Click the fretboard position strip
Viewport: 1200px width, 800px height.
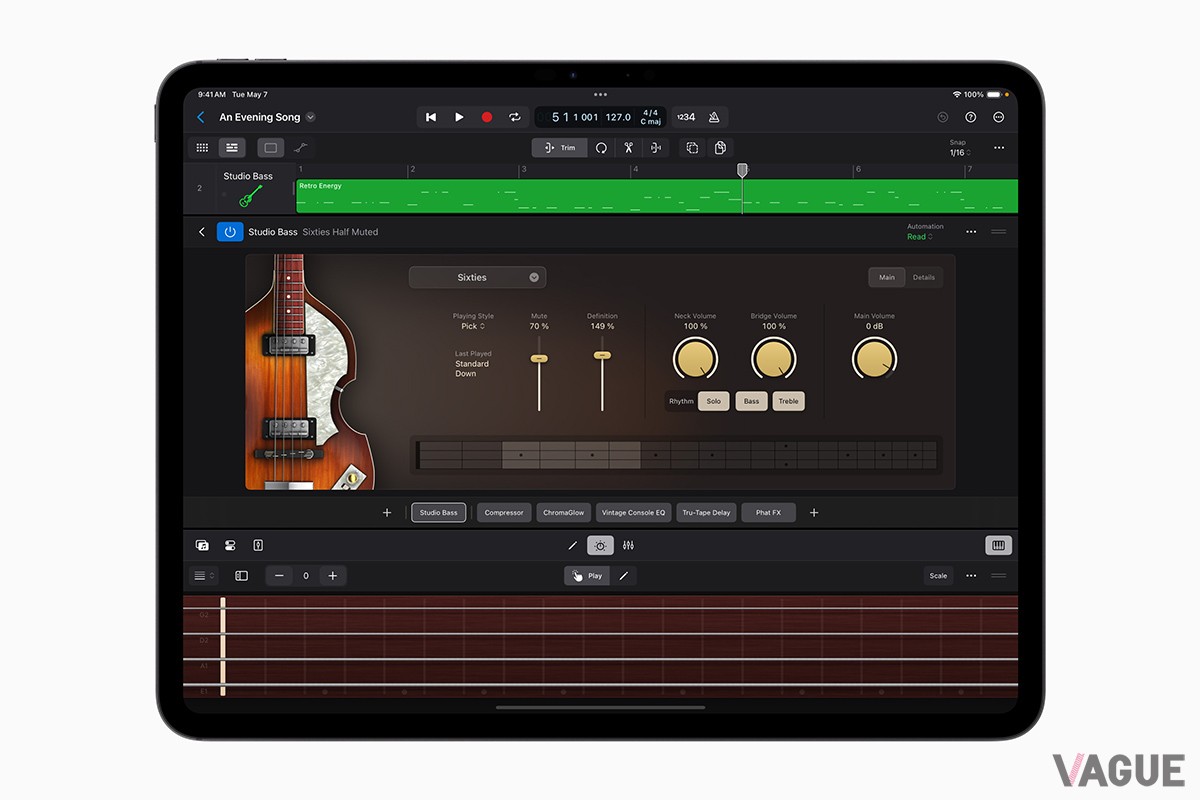tap(677, 455)
